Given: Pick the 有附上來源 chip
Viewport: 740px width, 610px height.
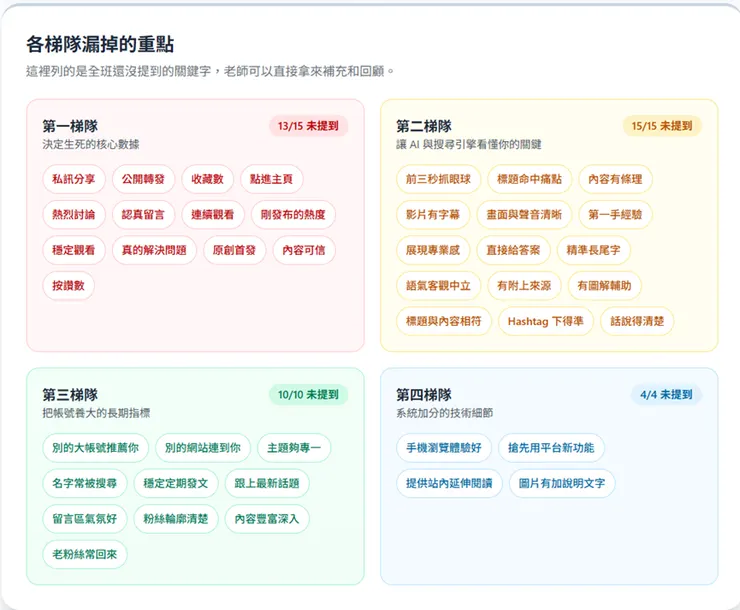Looking at the screenshot, I should [x=524, y=285].
